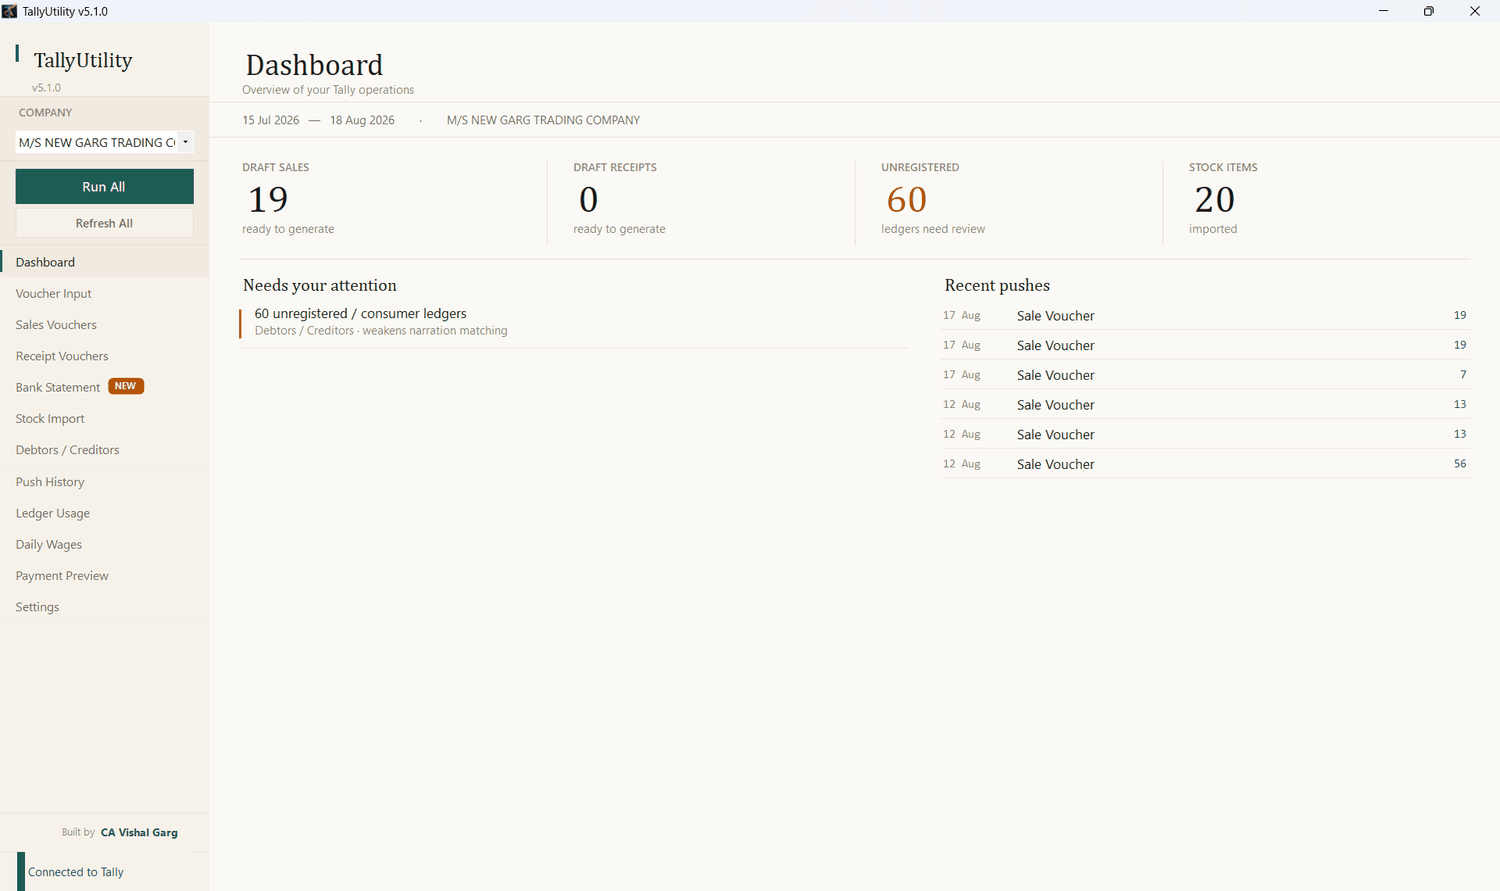1500x891 pixels.
Task: Open the Ledger Usage page
Action: pyautogui.click(x=104, y=513)
